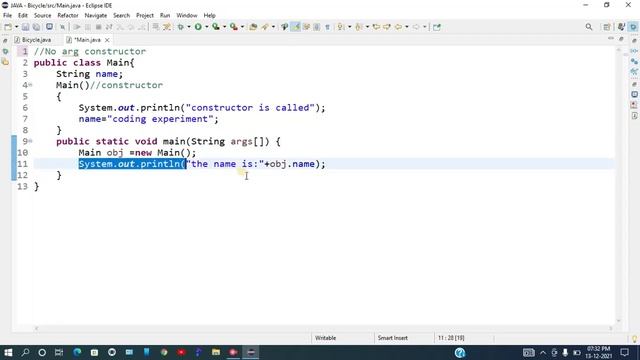This screenshot has width=640, height=360.
Task: Collapse main method fold at line 9
Action: point(31,141)
